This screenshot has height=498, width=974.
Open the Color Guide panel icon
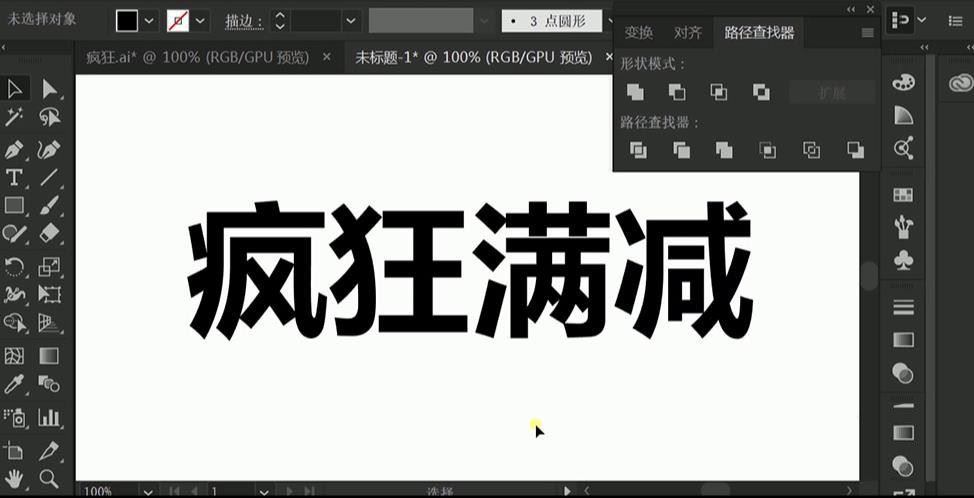coord(903,115)
